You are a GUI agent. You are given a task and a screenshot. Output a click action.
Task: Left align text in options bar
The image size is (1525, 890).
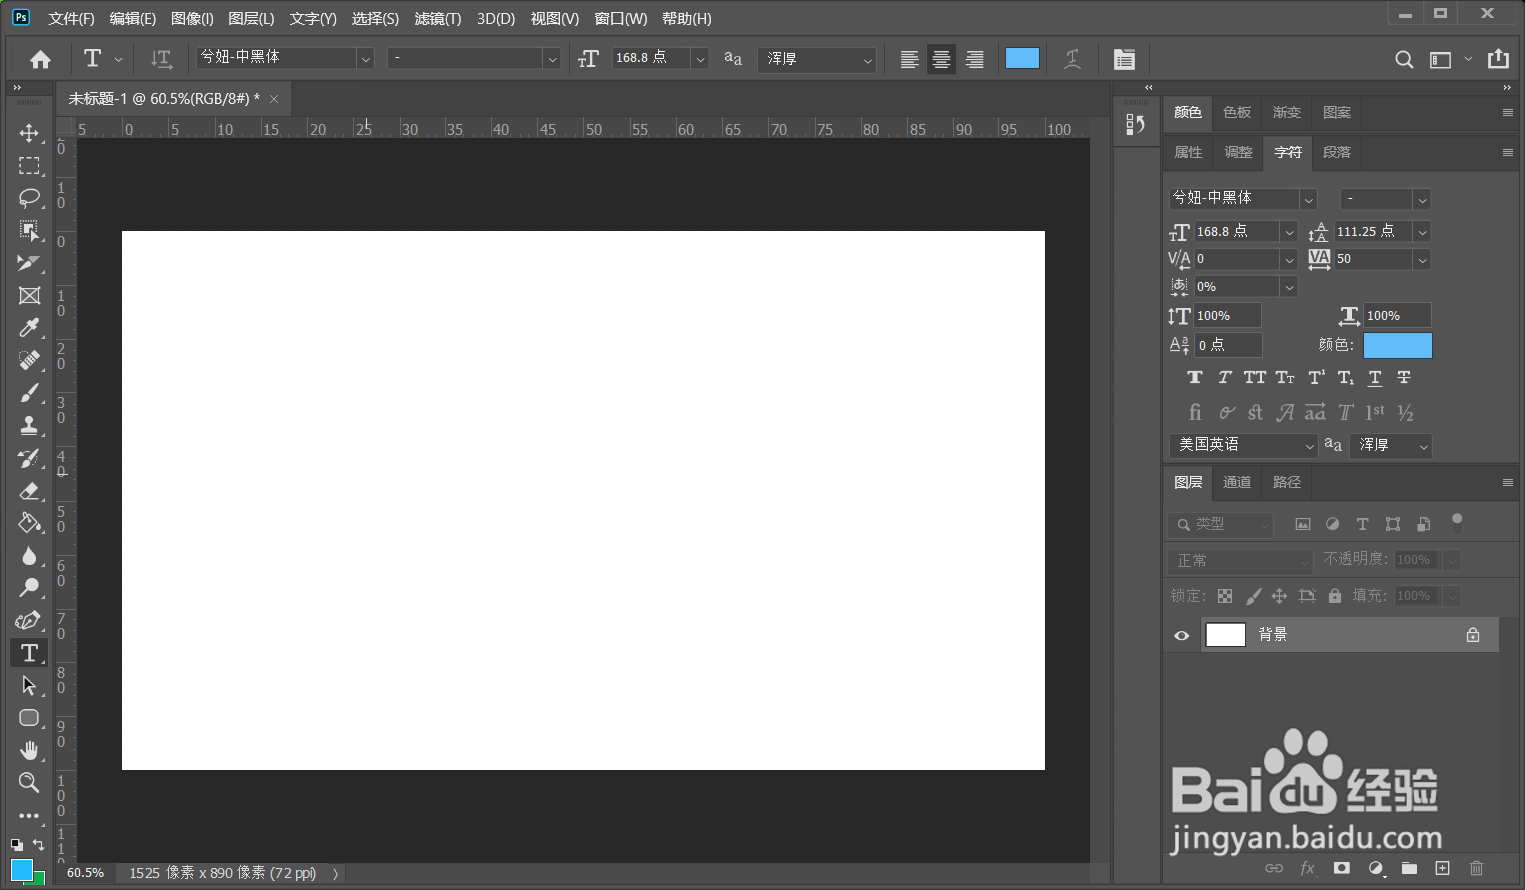[909, 59]
